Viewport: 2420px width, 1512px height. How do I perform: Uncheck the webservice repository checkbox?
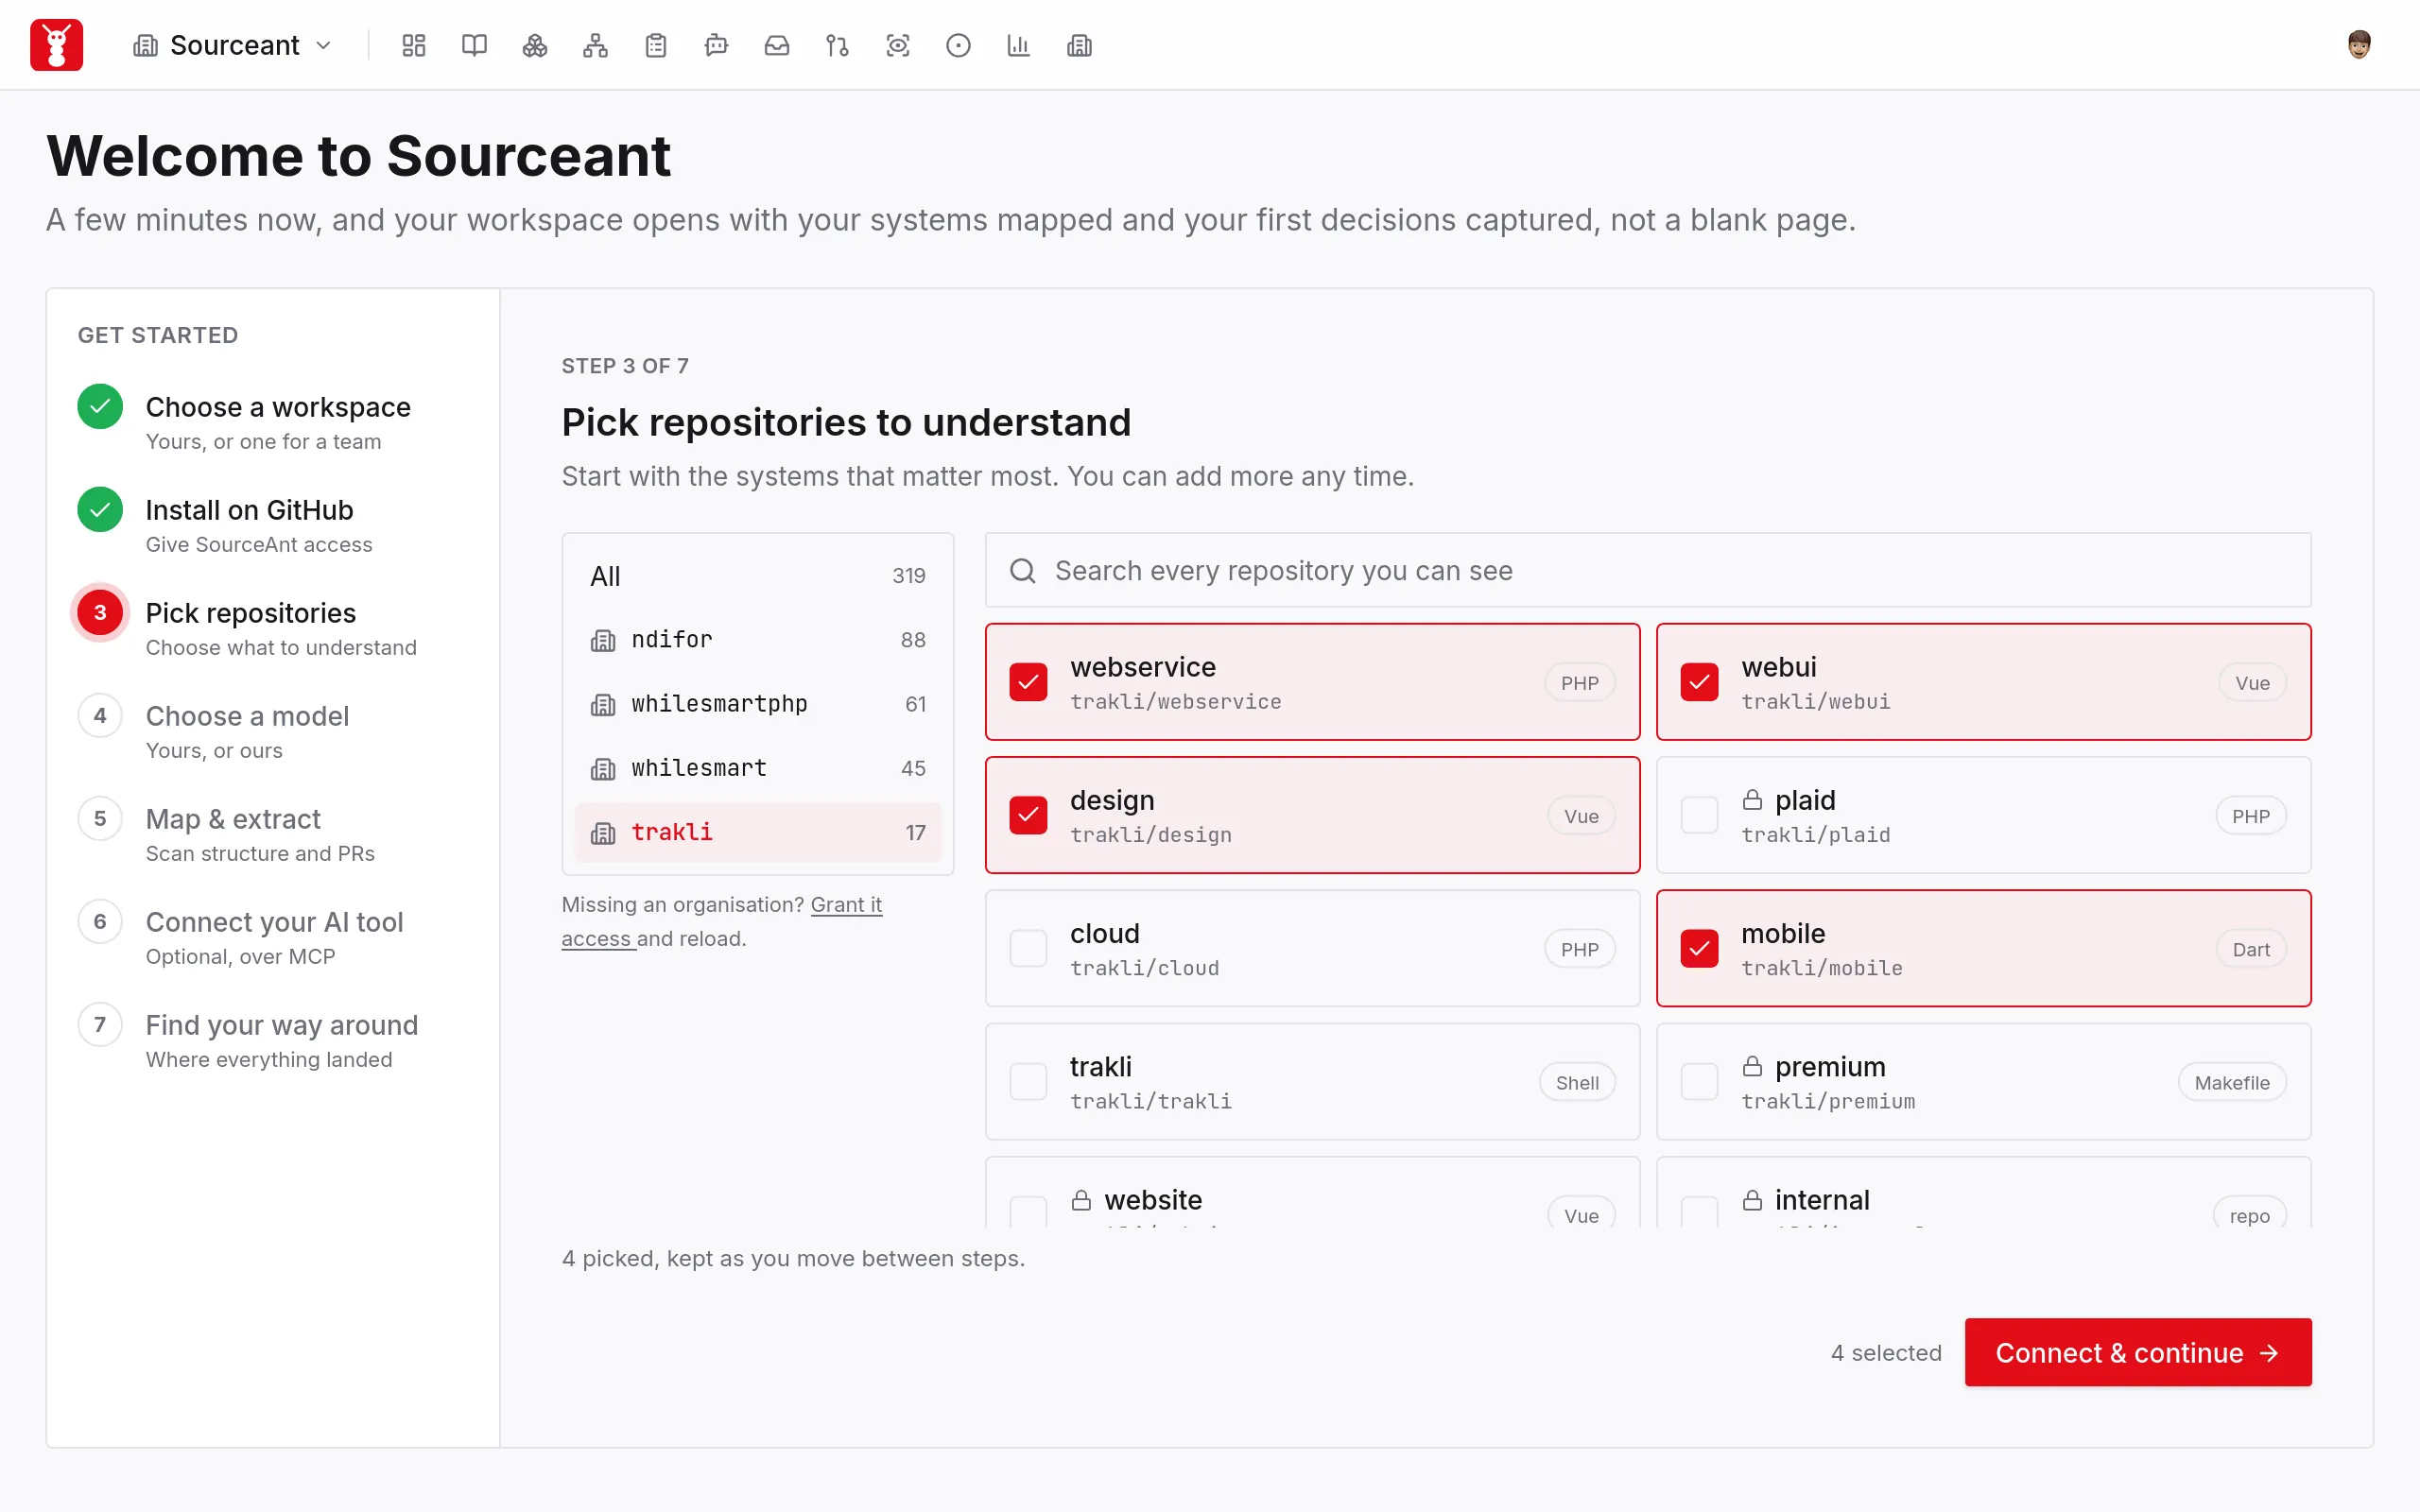pos(1028,682)
